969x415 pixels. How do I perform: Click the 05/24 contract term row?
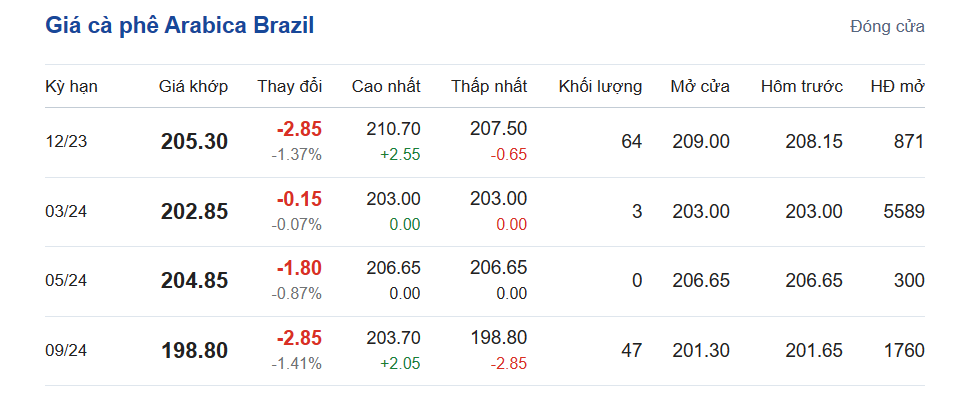pyautogui.click(x=485, y=281)
